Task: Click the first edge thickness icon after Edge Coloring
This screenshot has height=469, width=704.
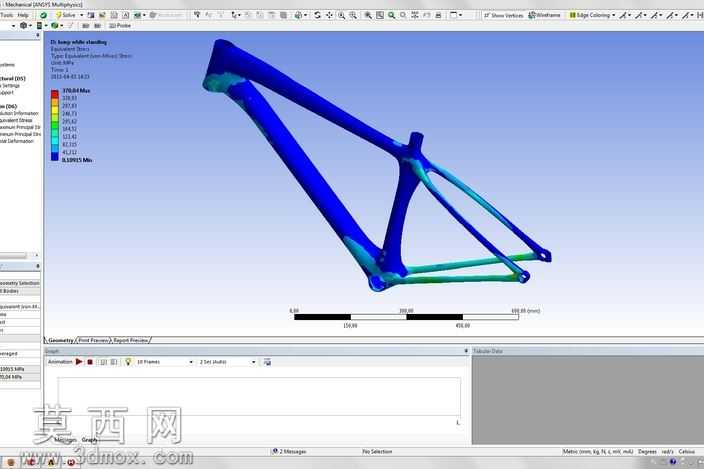Action: click(x=625, y=15)
